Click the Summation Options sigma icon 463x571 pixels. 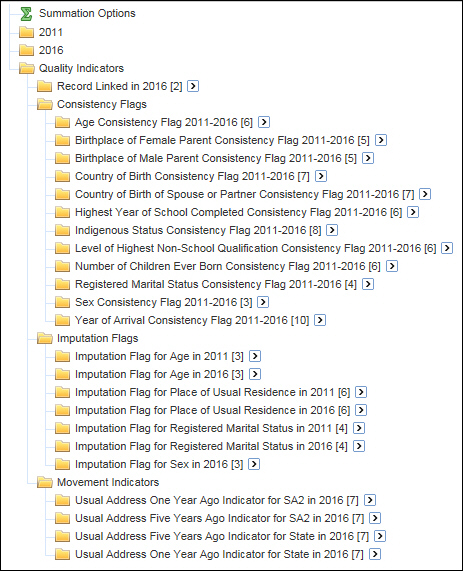pyautogui.click(x=26, y=14)
